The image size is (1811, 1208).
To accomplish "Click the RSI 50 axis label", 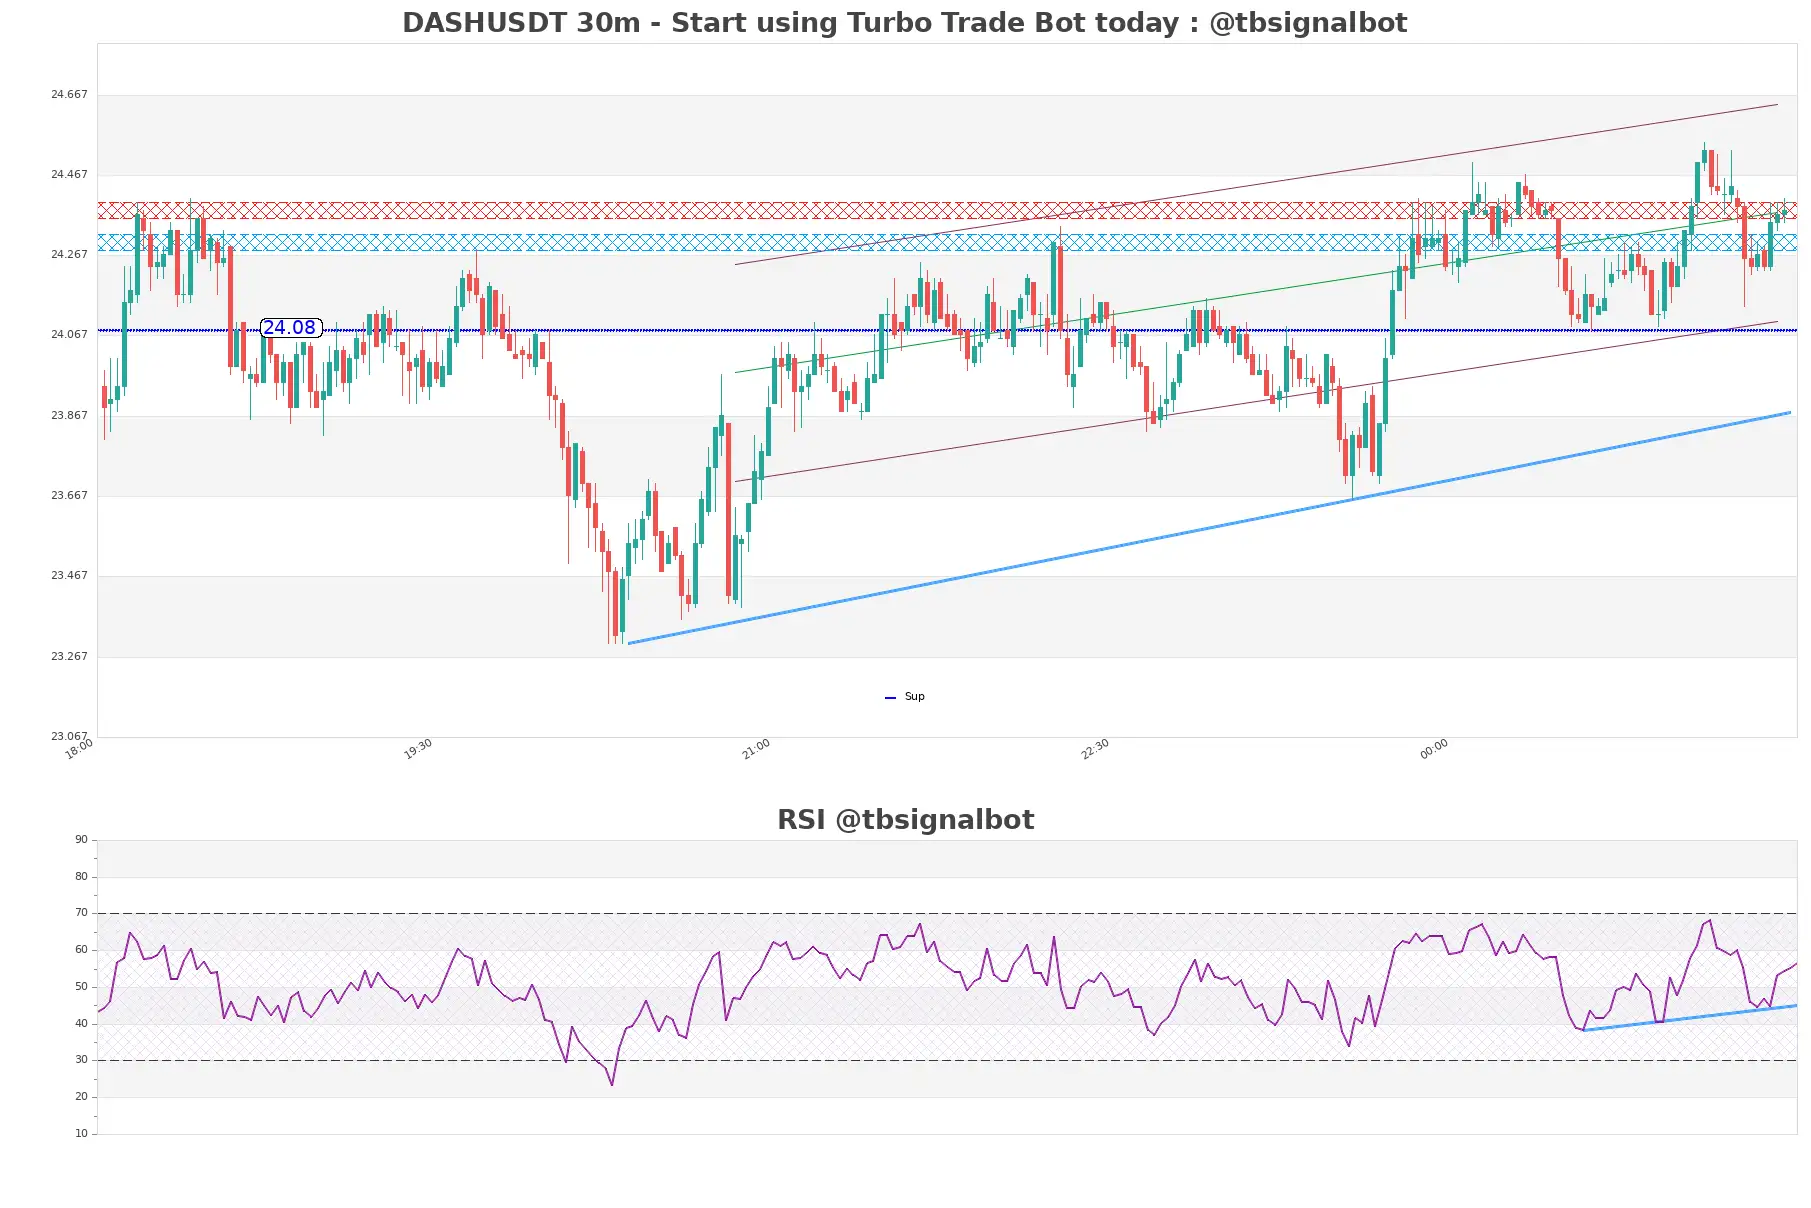I will 81,987.
